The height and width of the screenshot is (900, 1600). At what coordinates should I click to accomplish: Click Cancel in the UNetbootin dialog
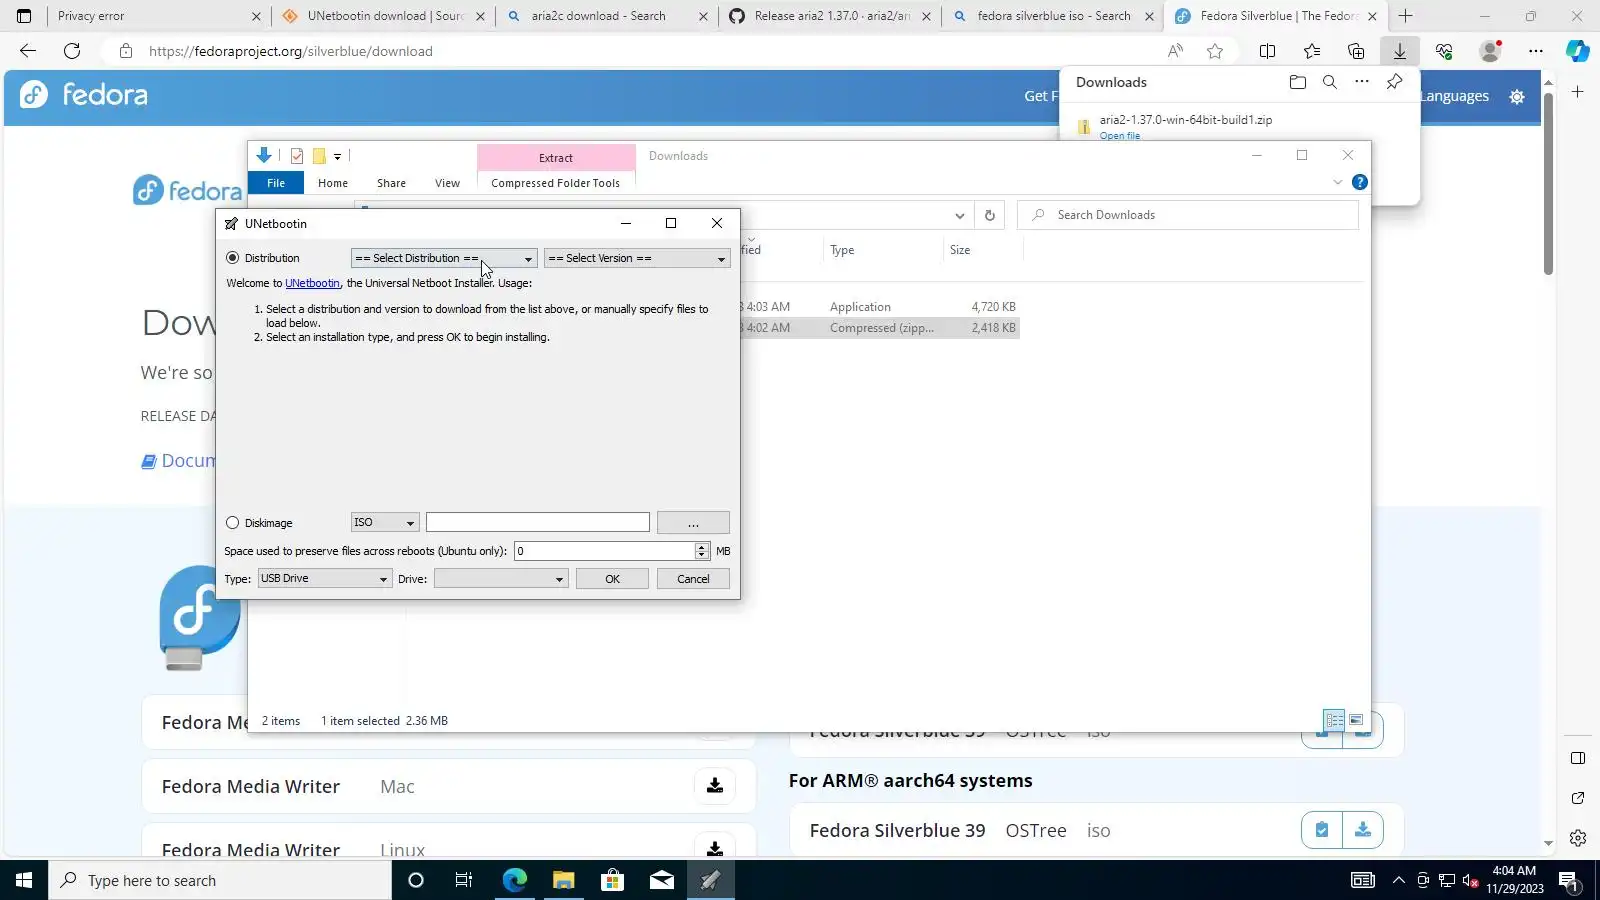pos(693,579)
